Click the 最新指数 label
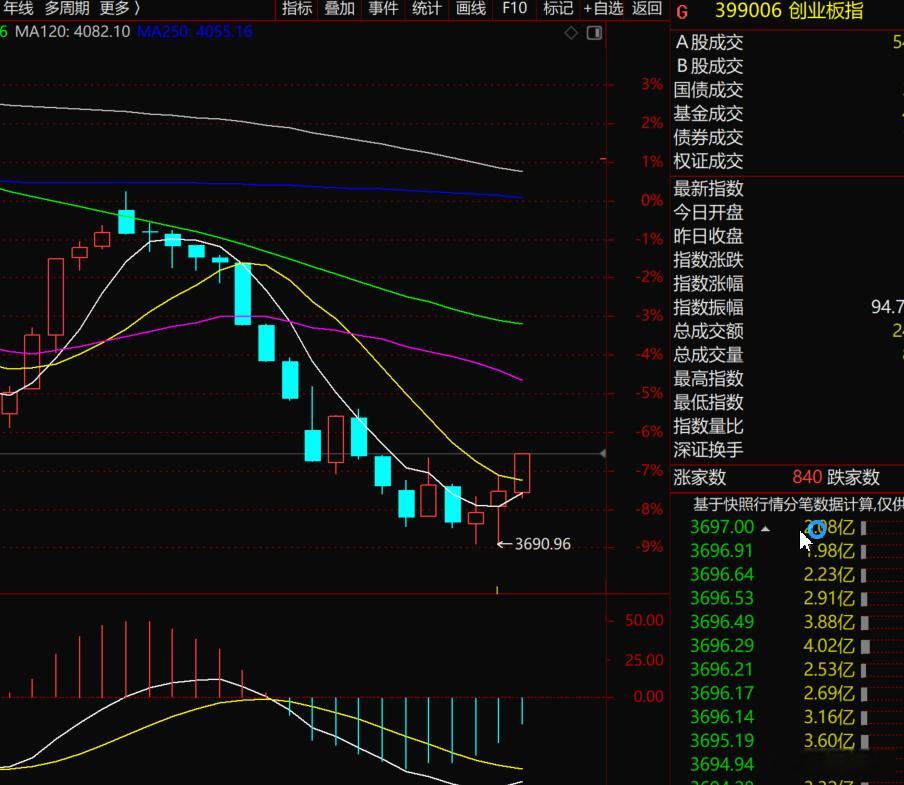The height and width of the screenshot is (785, 904). point(708,188)
